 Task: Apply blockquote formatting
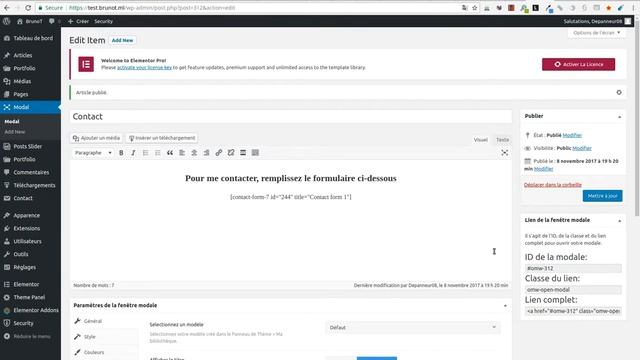point(170,153)
